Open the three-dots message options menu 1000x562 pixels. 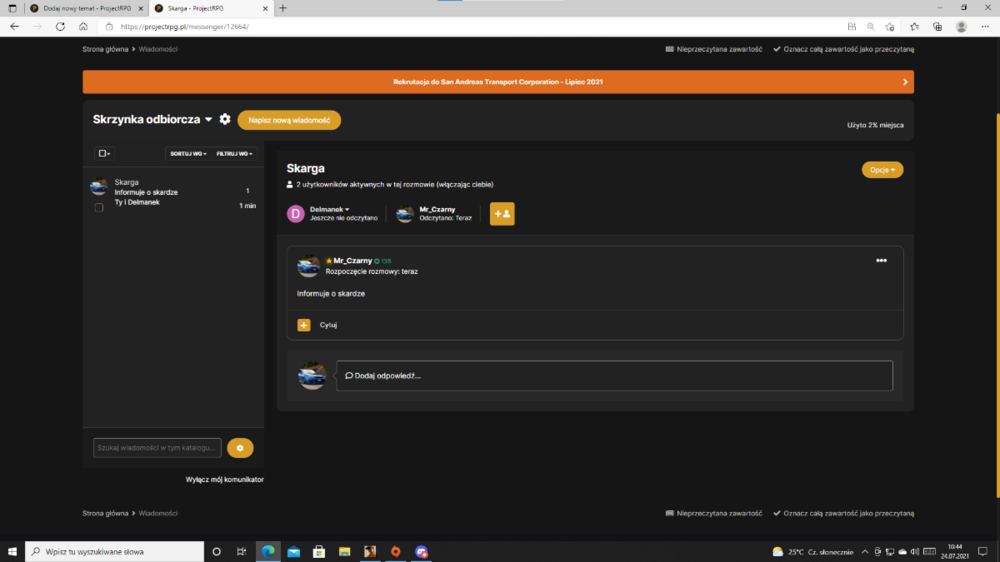(x=881, y=260)
